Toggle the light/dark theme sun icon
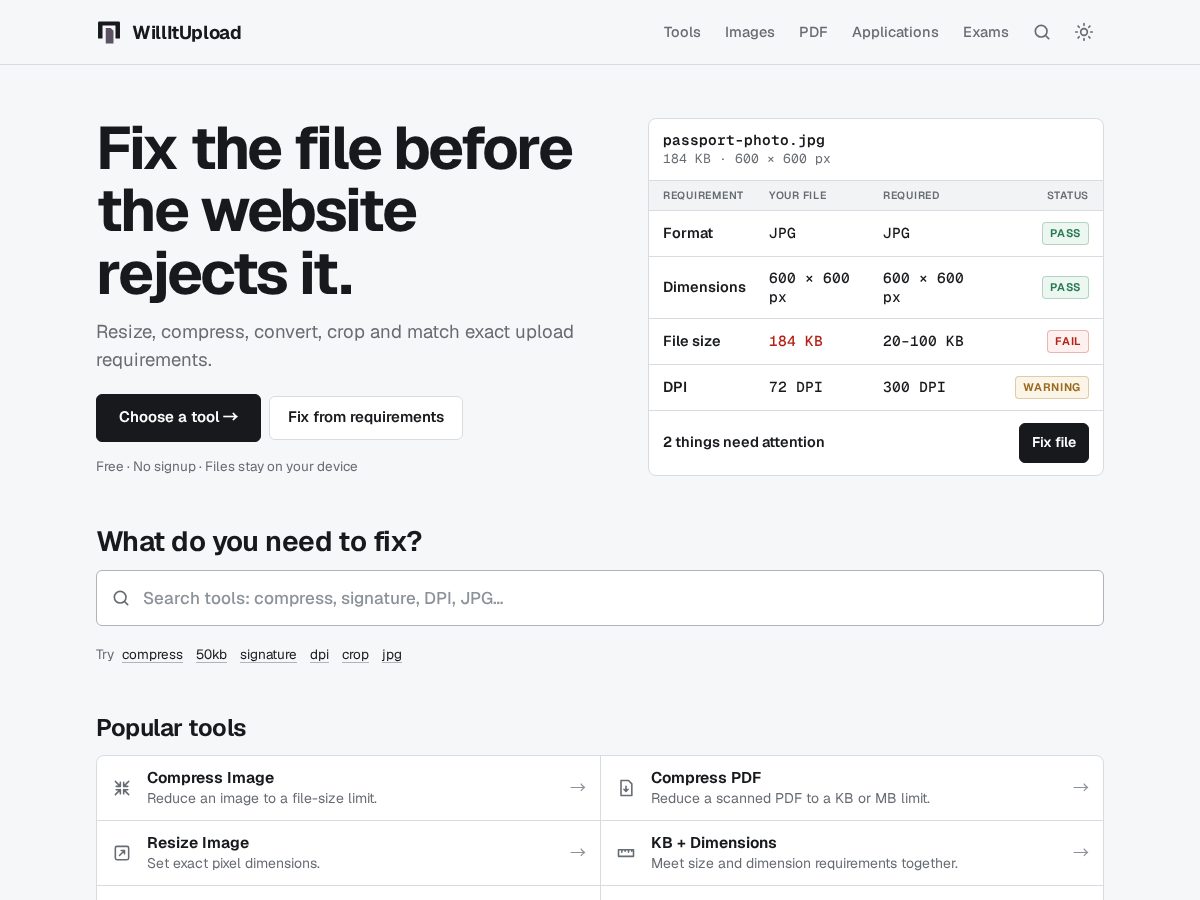Viewport: 1200px width, 900px height. tap(1084, 32)
